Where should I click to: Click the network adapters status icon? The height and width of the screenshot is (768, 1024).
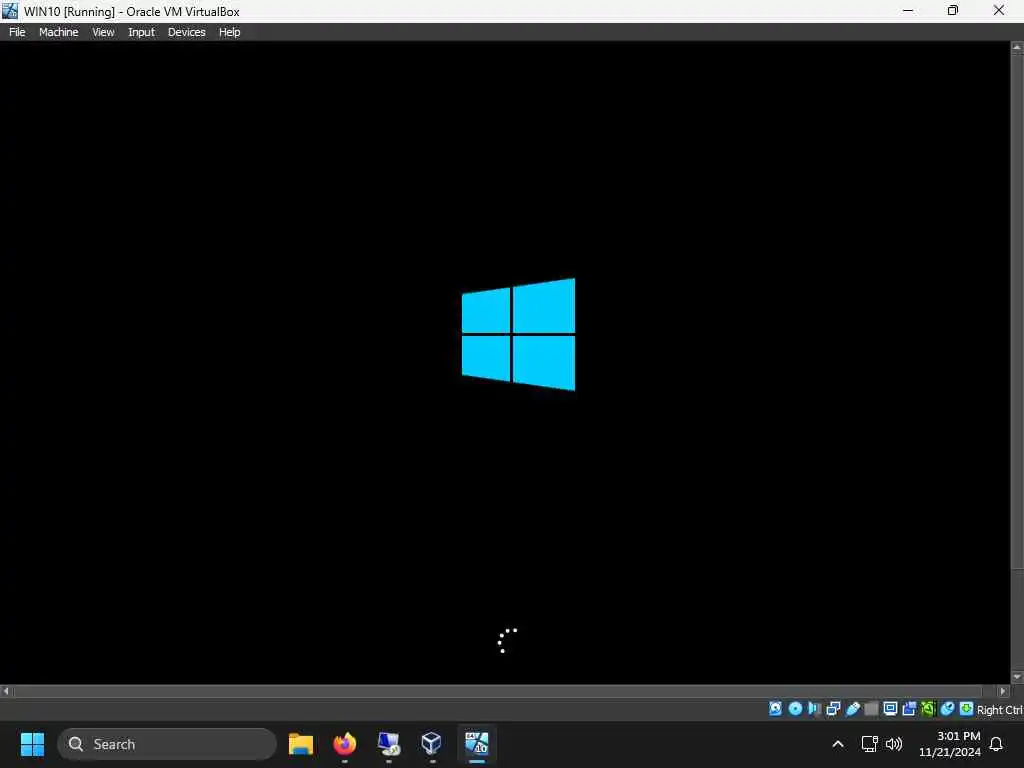[x=833, y=709]
